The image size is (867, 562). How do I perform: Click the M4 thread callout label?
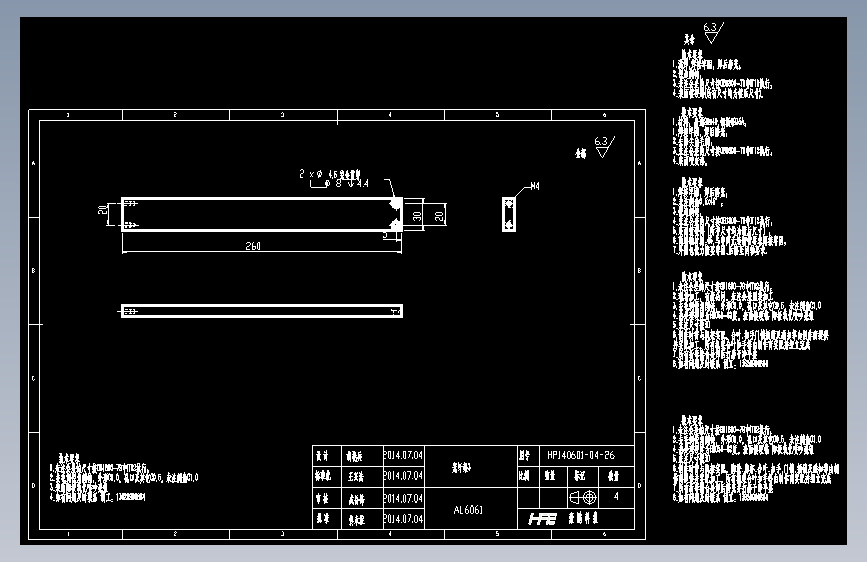tap(535, 186)
